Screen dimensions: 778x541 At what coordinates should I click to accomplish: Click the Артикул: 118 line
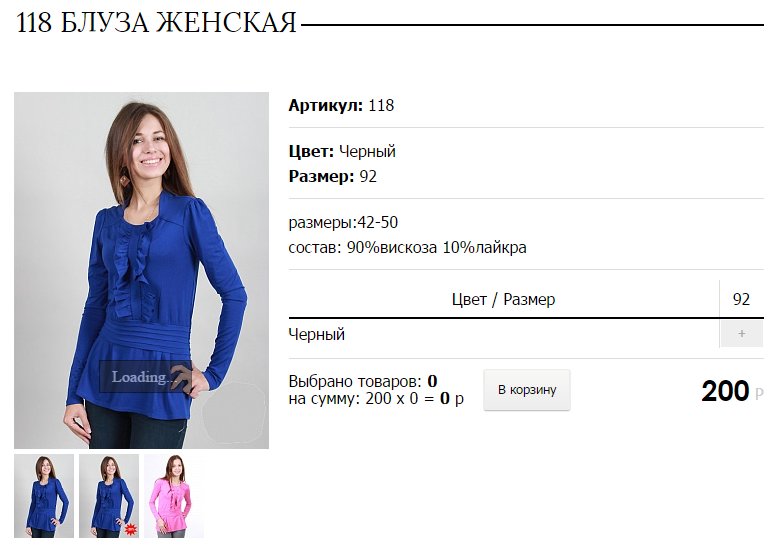341,105
